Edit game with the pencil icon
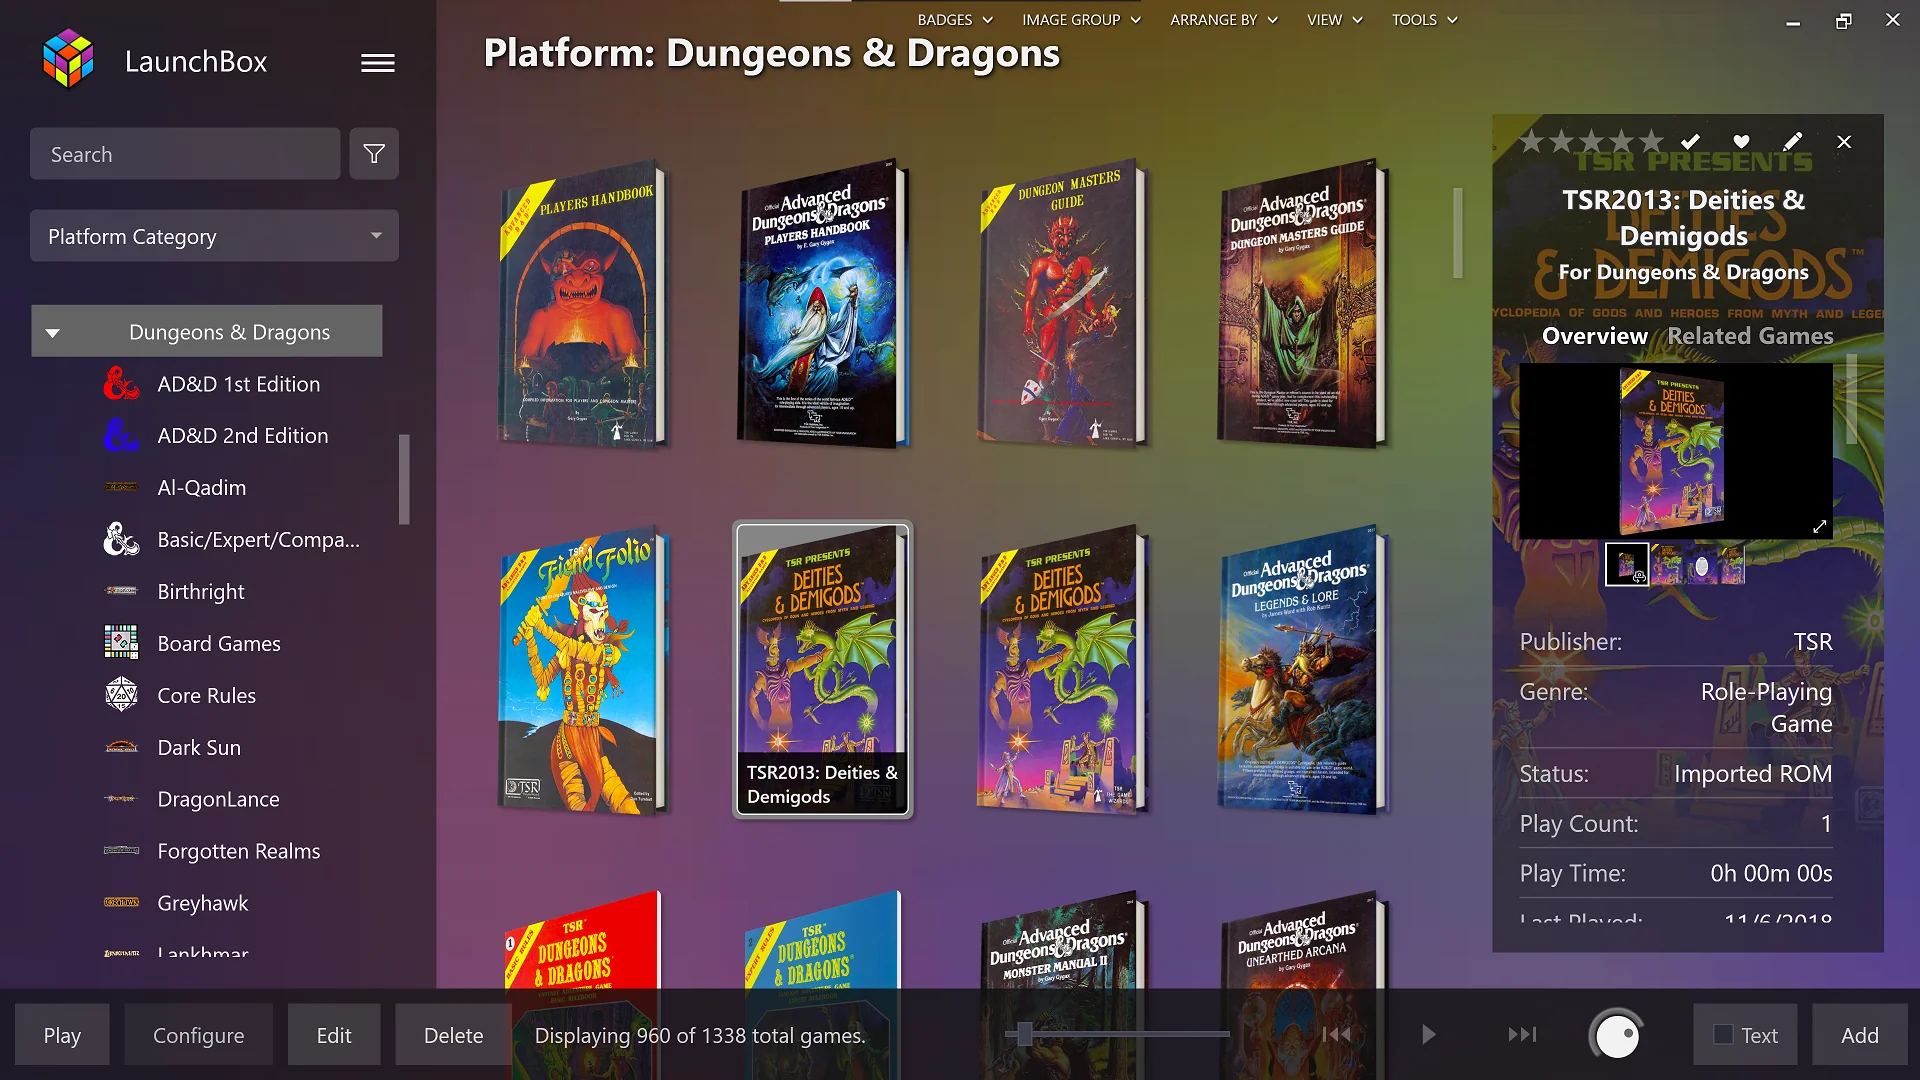The image size is (1920, 1080). click(1793, 142)
